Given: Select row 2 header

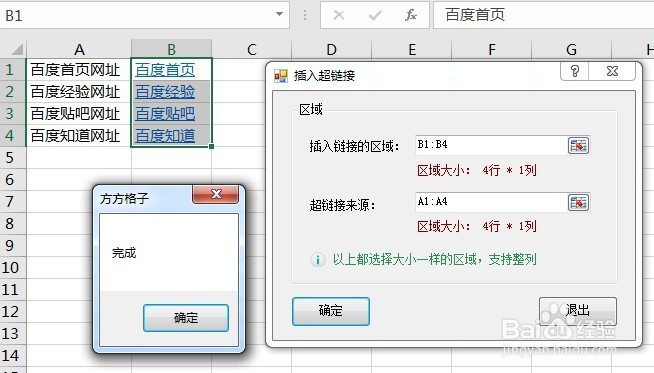Looking at the screenshot, I should click(x=13, y=92).
